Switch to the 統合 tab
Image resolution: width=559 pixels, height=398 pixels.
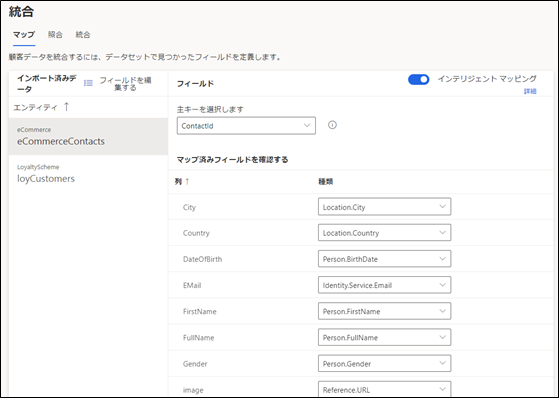click(83, 35)
